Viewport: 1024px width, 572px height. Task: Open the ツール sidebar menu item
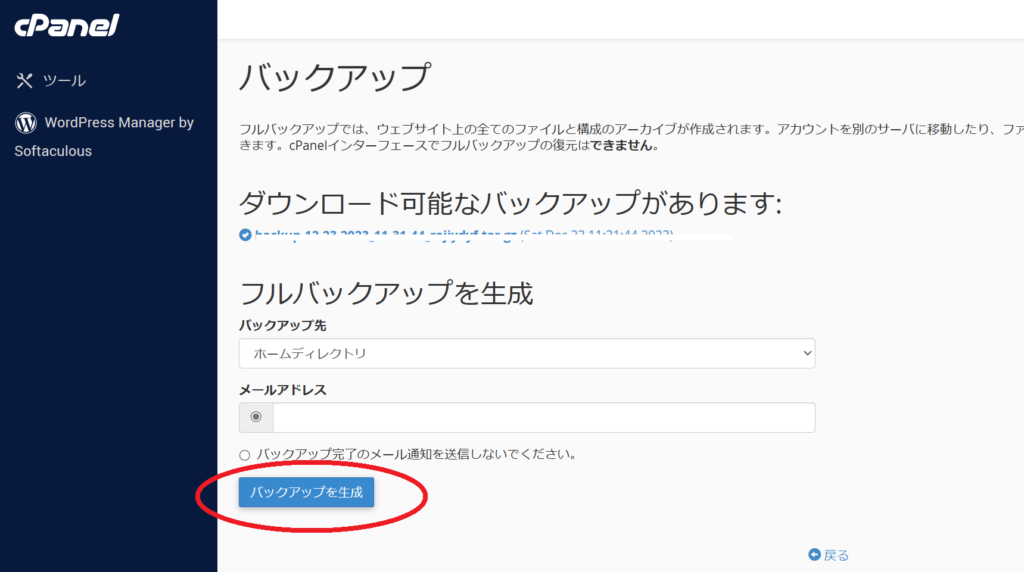pos(64,81)
